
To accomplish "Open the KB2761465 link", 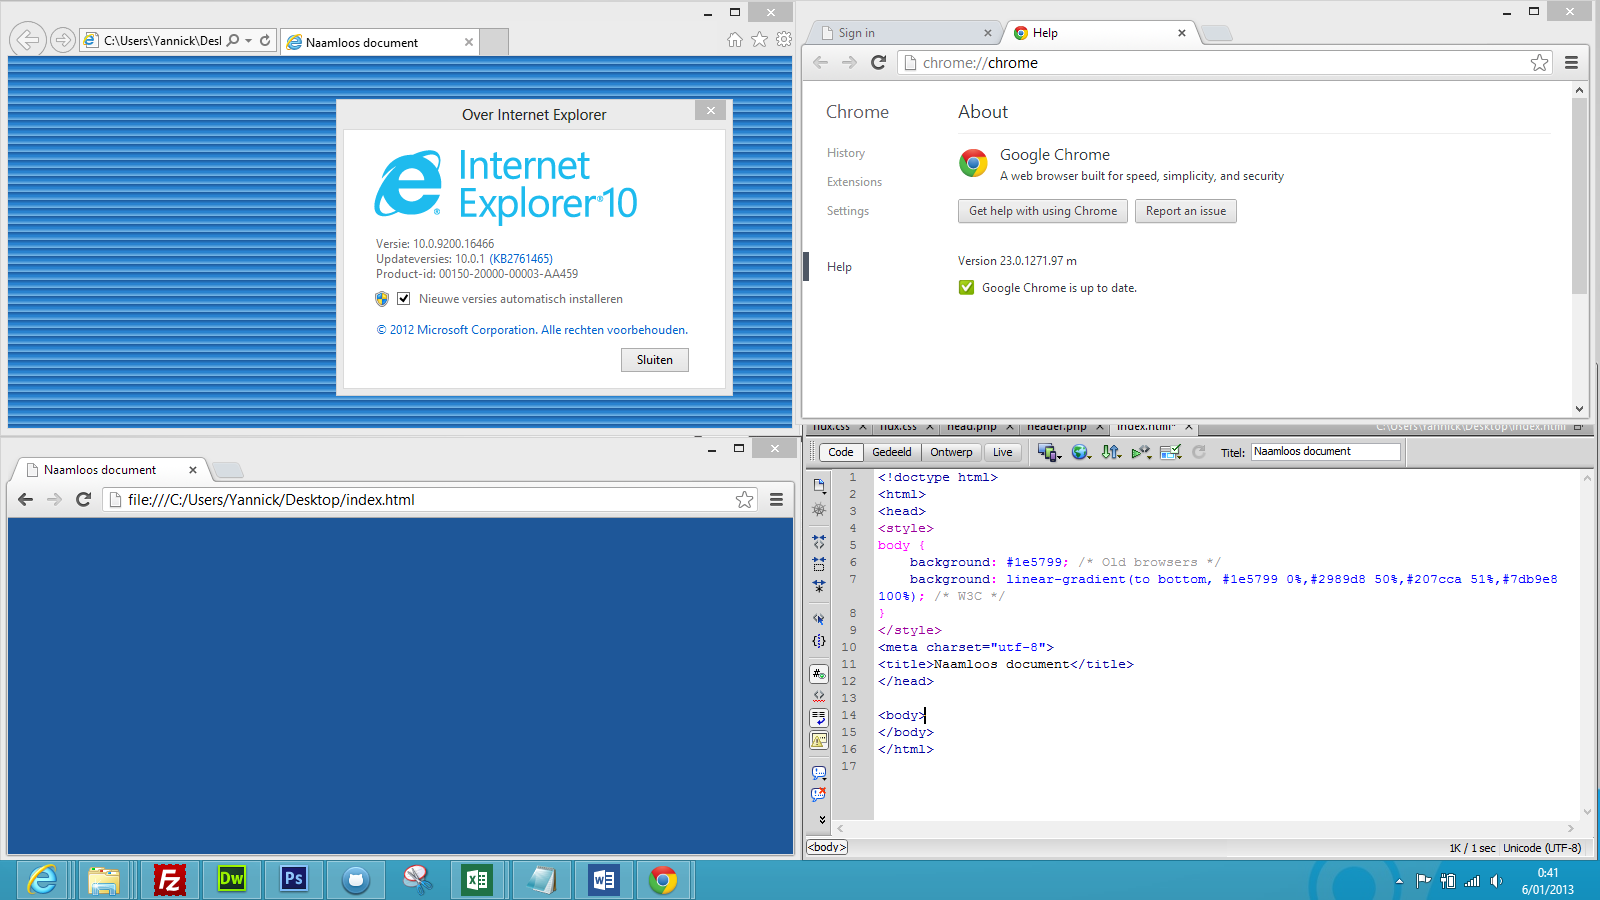I will pyautogui.click(x=521, y=259).
